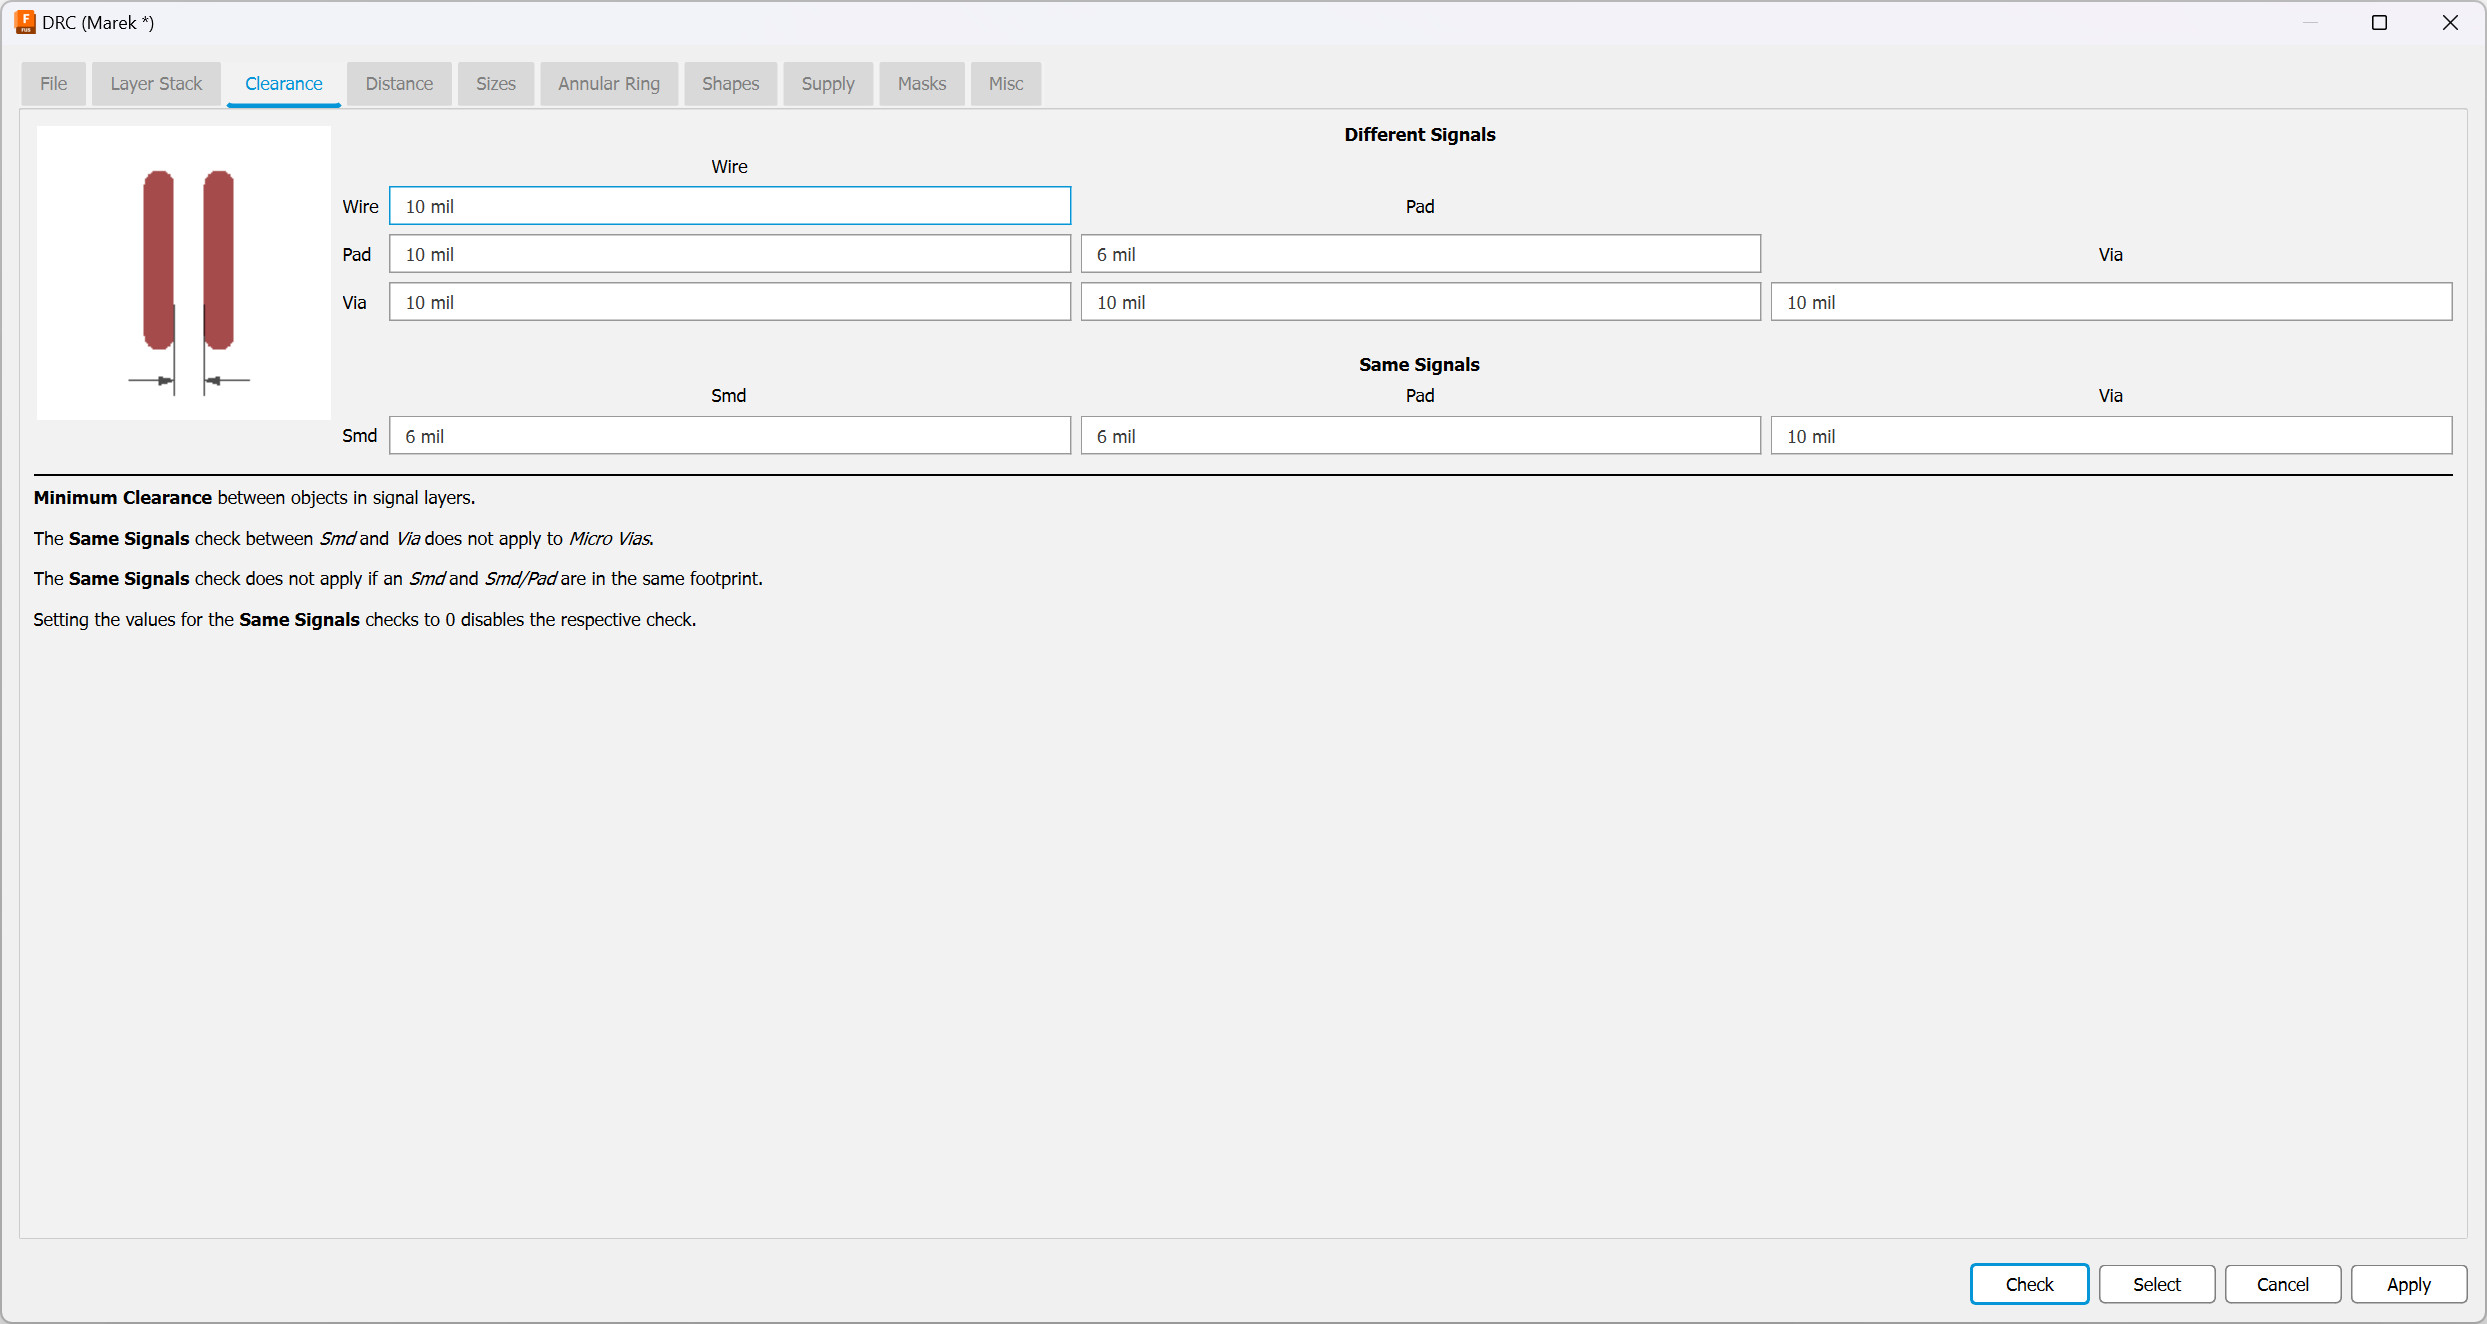Open the Shapes tab
The height and width of the screenshot is (1324, 2487).
(730, 84)
